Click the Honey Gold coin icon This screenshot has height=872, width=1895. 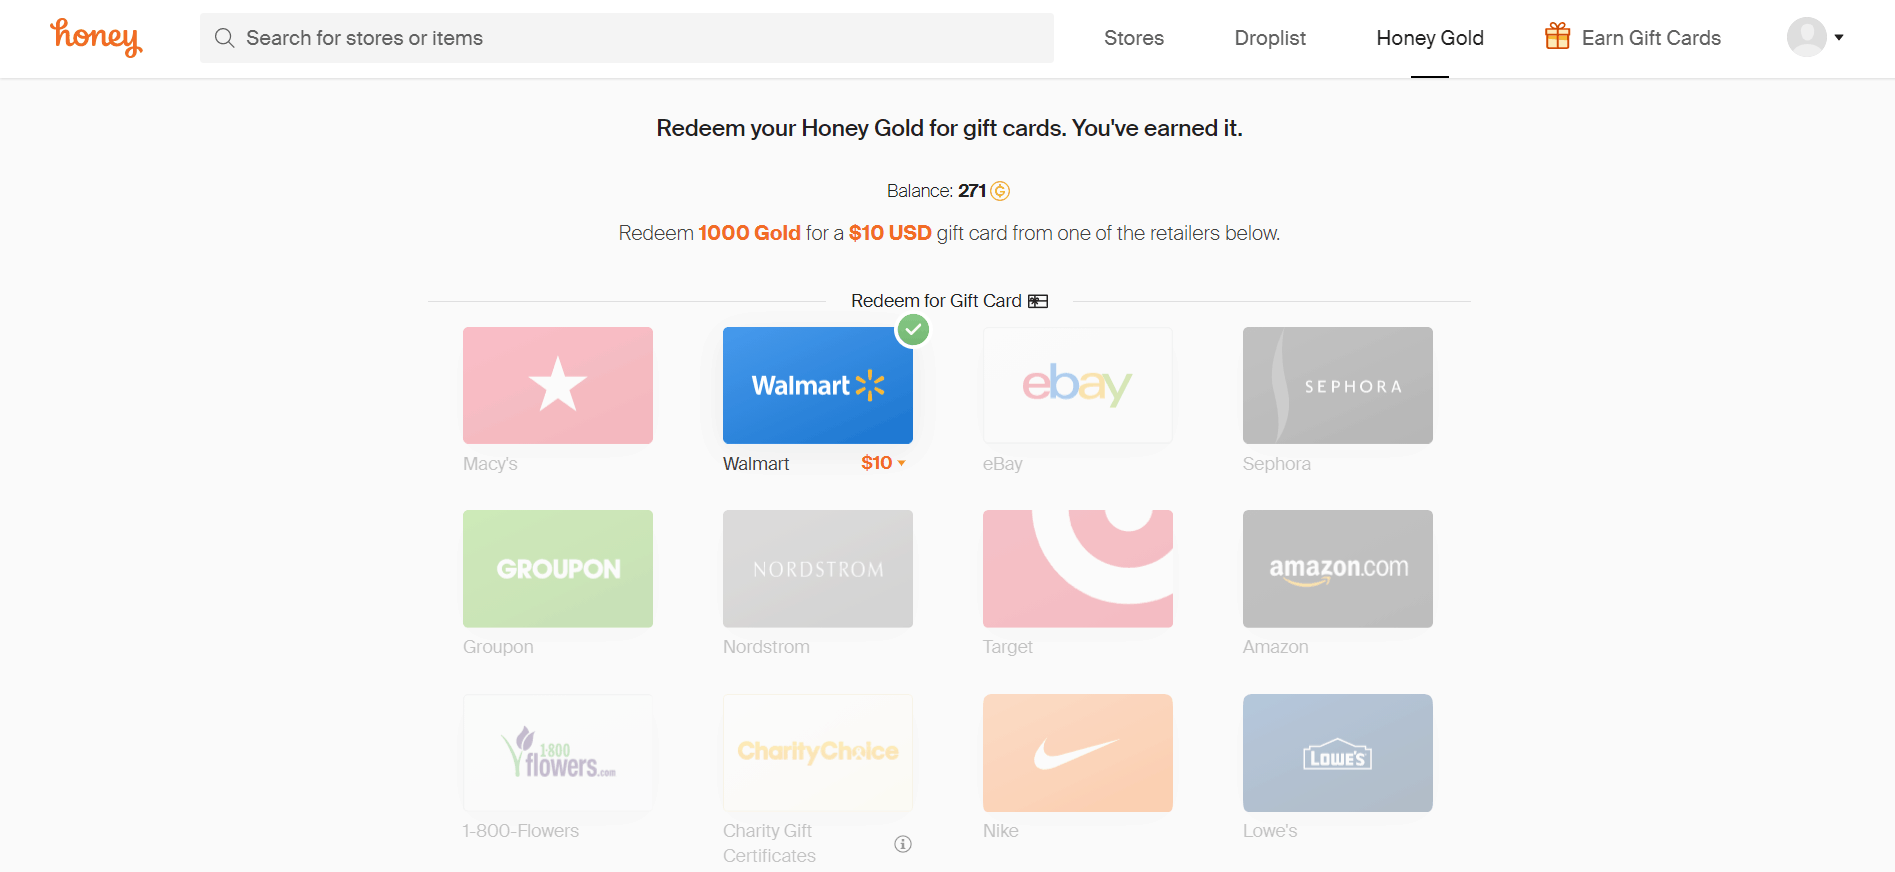pyautogui.click(x=1000, y=191)
